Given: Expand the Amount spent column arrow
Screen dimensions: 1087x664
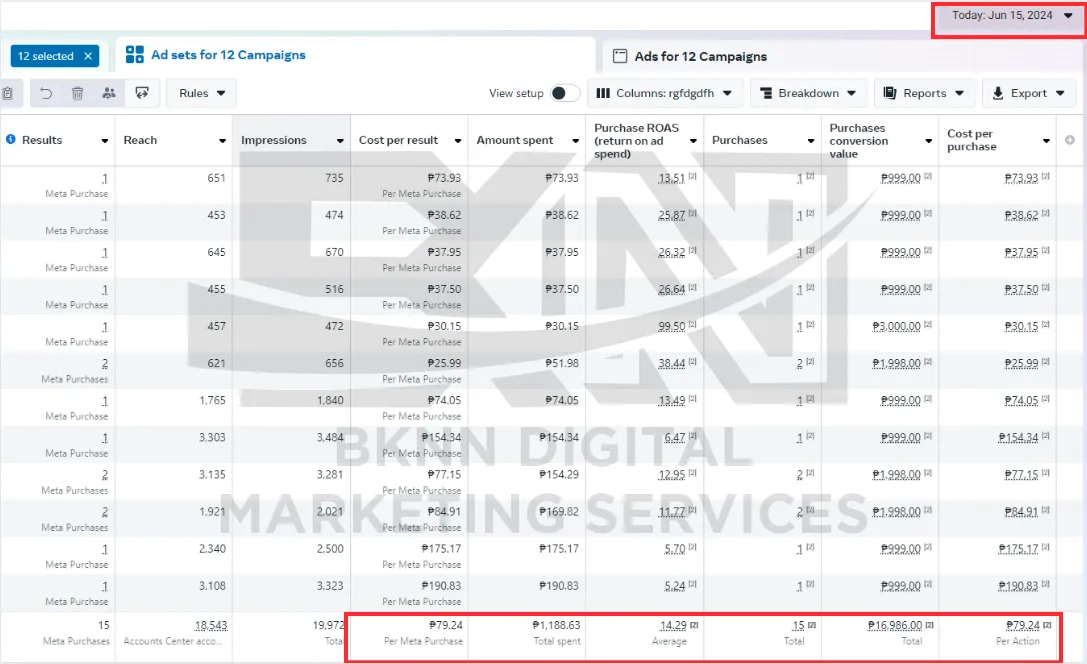Looking at the screenshot, I should click(x=576, y=141).
